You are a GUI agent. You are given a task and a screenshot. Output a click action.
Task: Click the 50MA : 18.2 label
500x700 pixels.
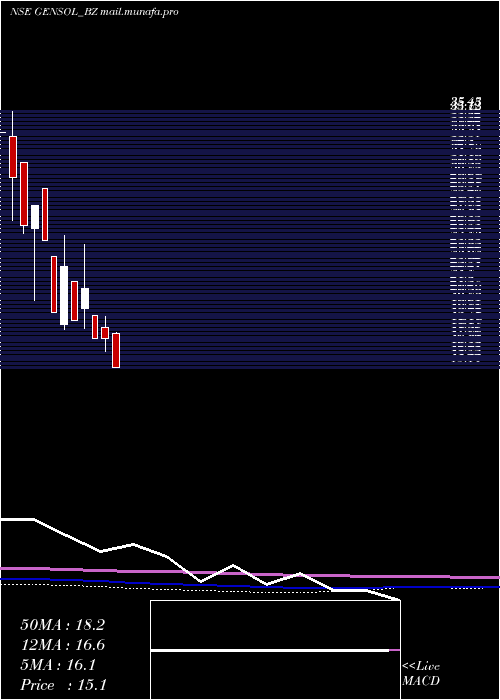coord(62,625)
